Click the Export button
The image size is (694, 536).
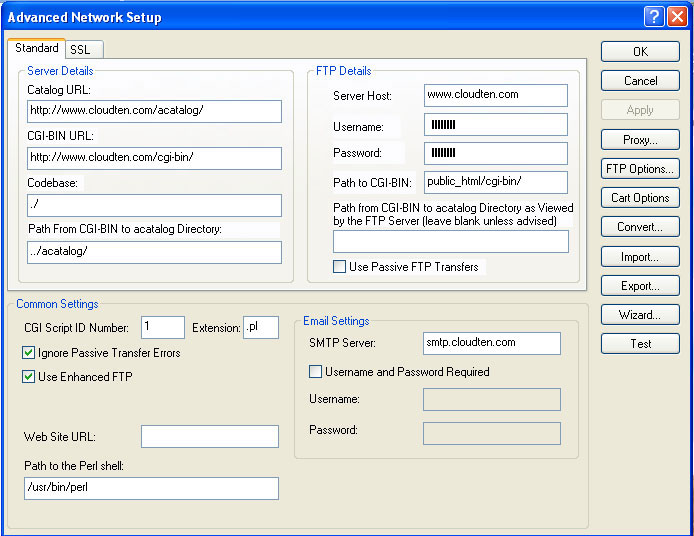tap(640, 286)
